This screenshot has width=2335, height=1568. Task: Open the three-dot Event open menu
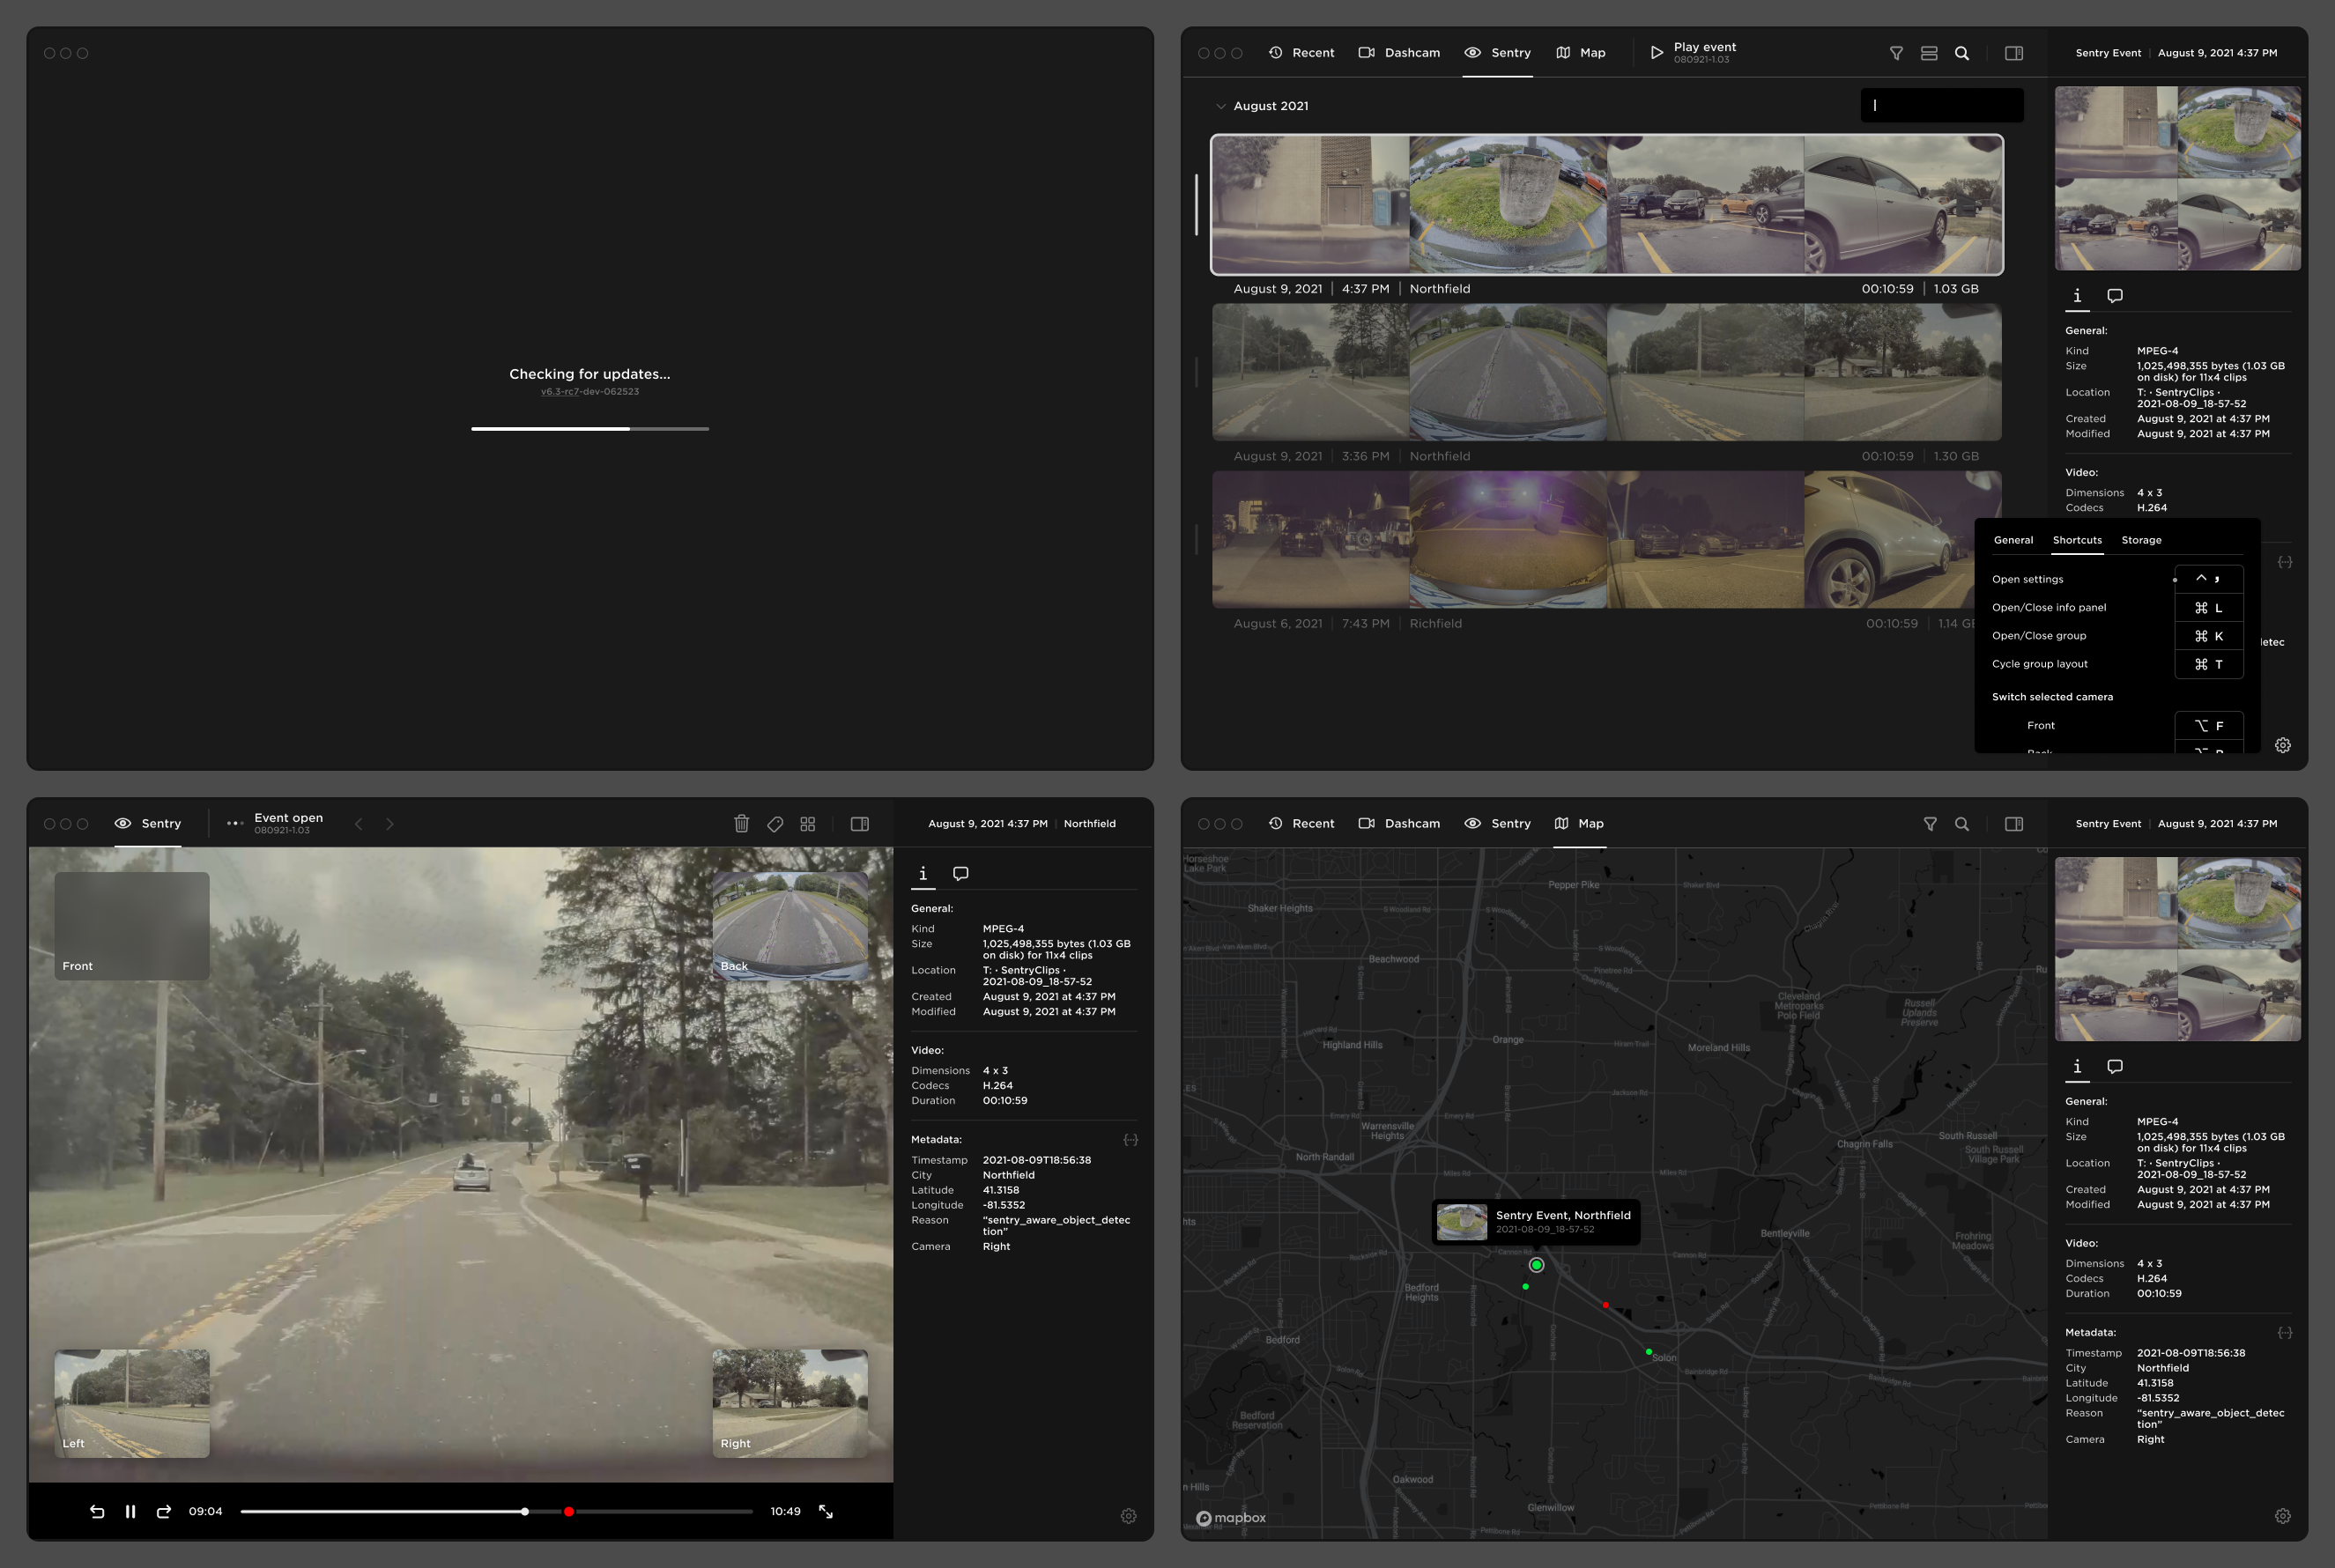[x=235, y=824]
